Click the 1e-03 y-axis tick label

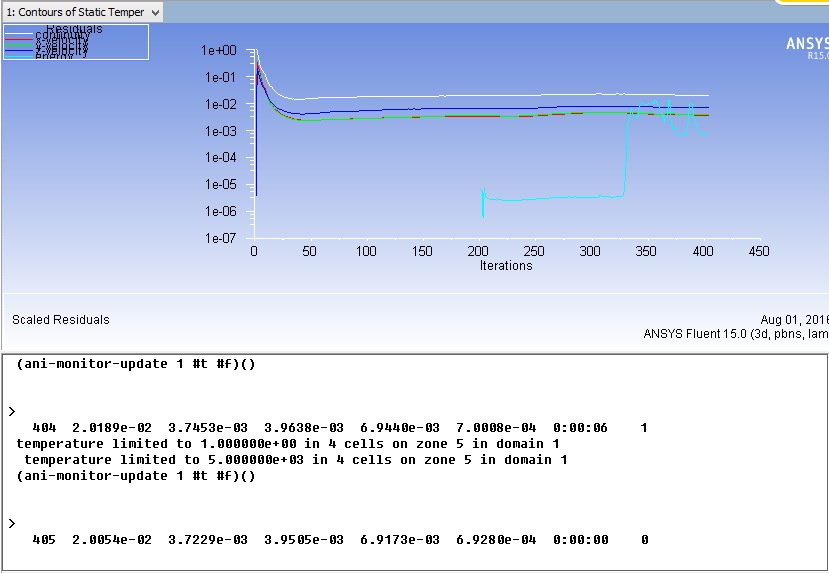(220, 131)
